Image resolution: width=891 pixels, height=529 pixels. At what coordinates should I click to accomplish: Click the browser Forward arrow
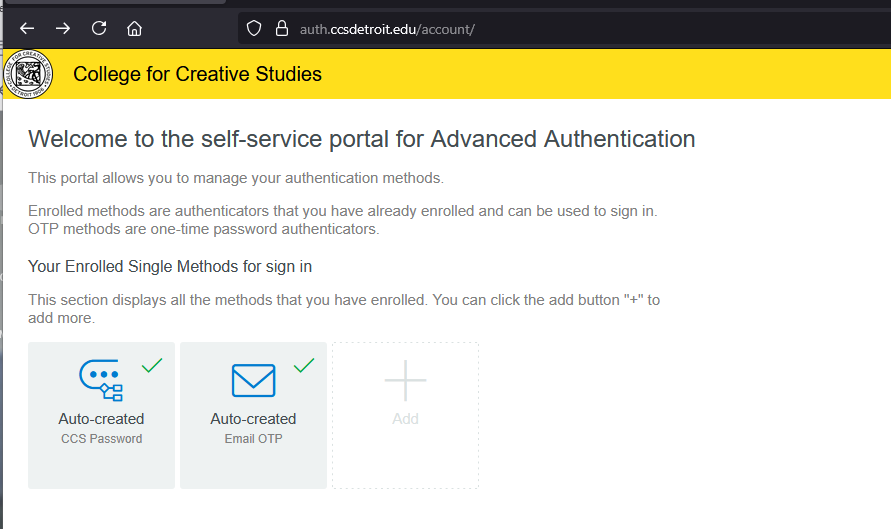[x=63, y=28]
